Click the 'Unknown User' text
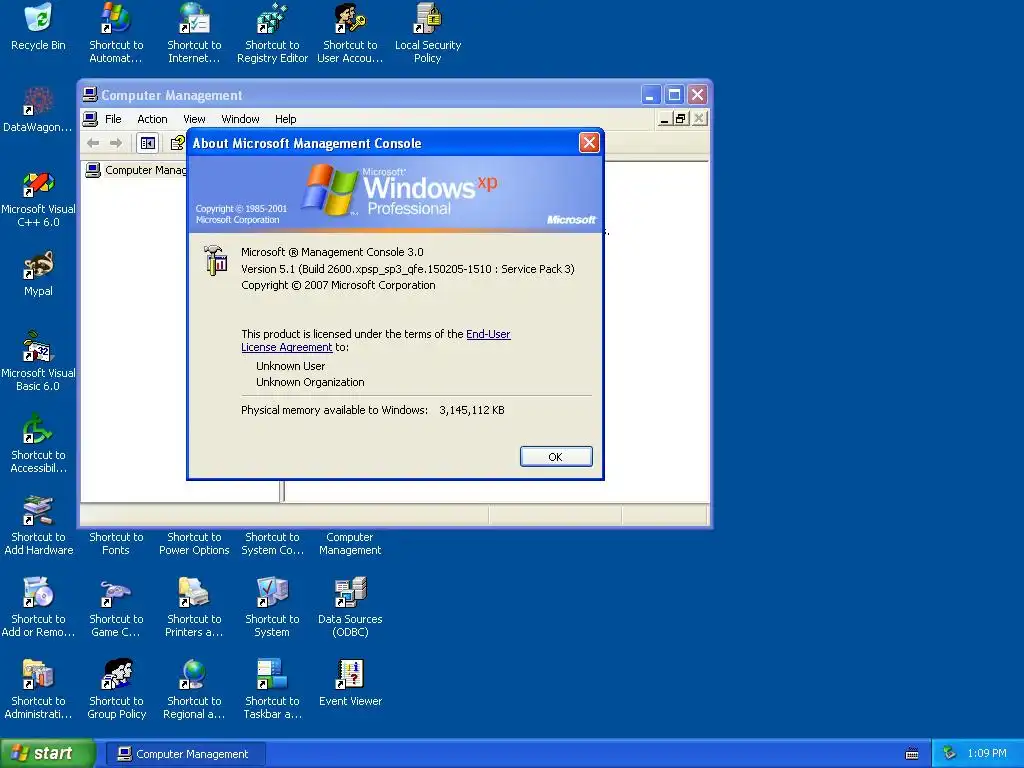 [x=291, y=366]
